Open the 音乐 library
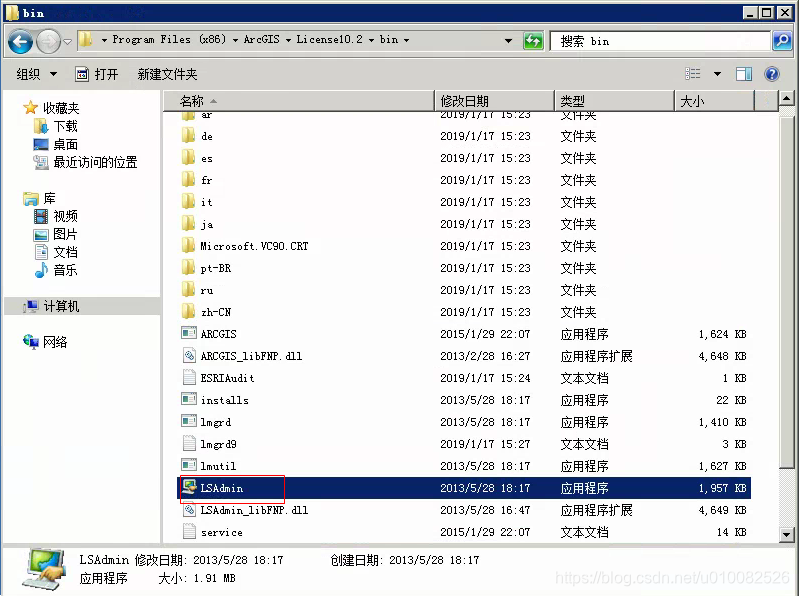 coord(55,270)
